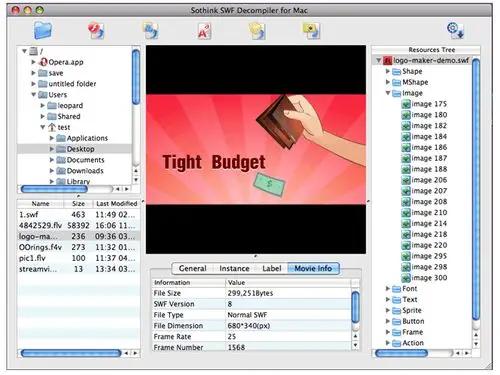Click the Resources Tree panel header

[x=426, y=50]
